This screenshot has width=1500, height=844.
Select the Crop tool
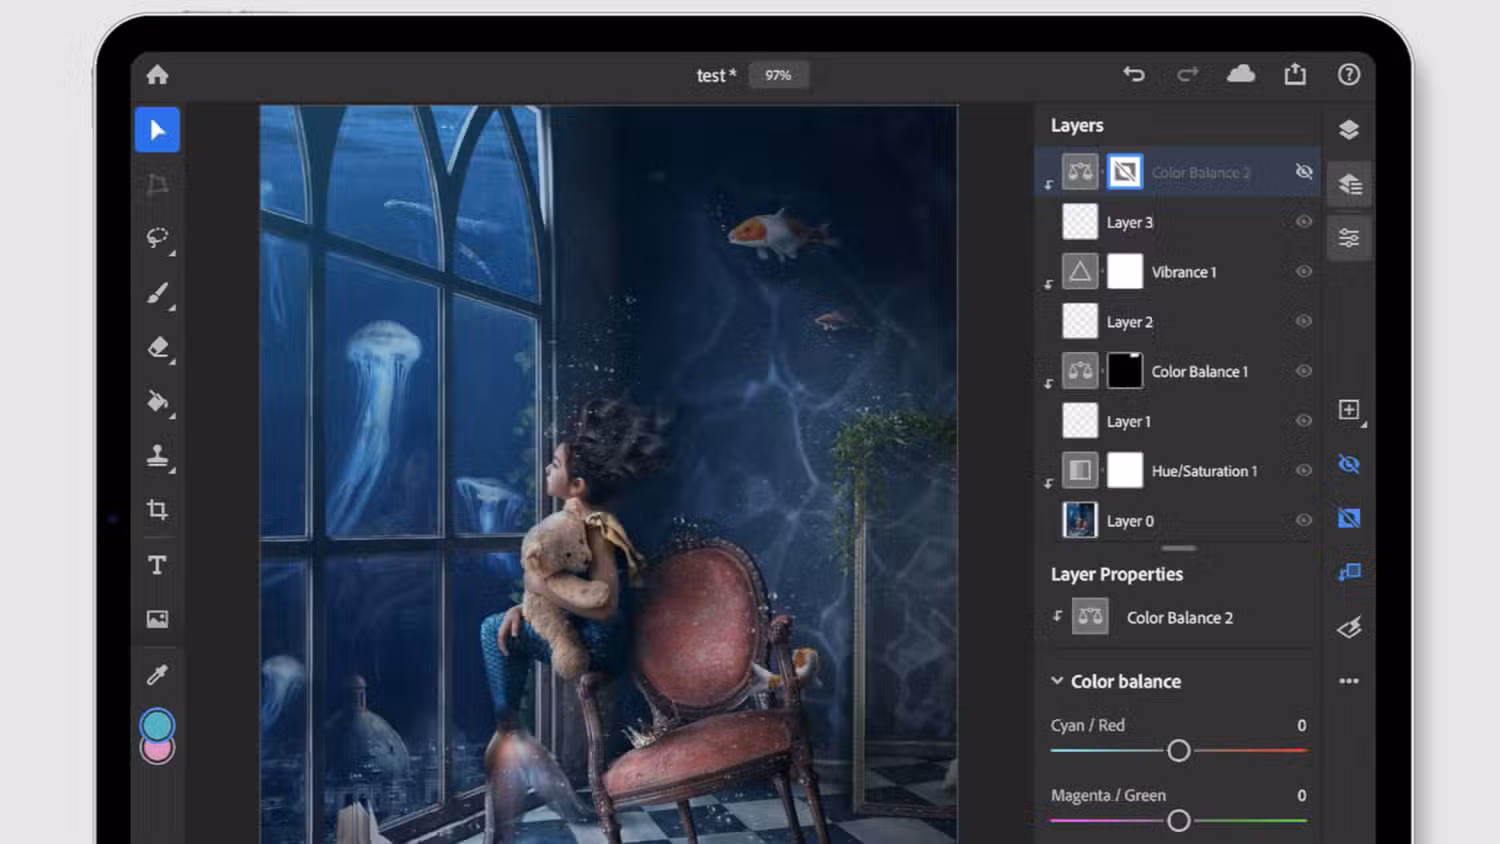157,510
